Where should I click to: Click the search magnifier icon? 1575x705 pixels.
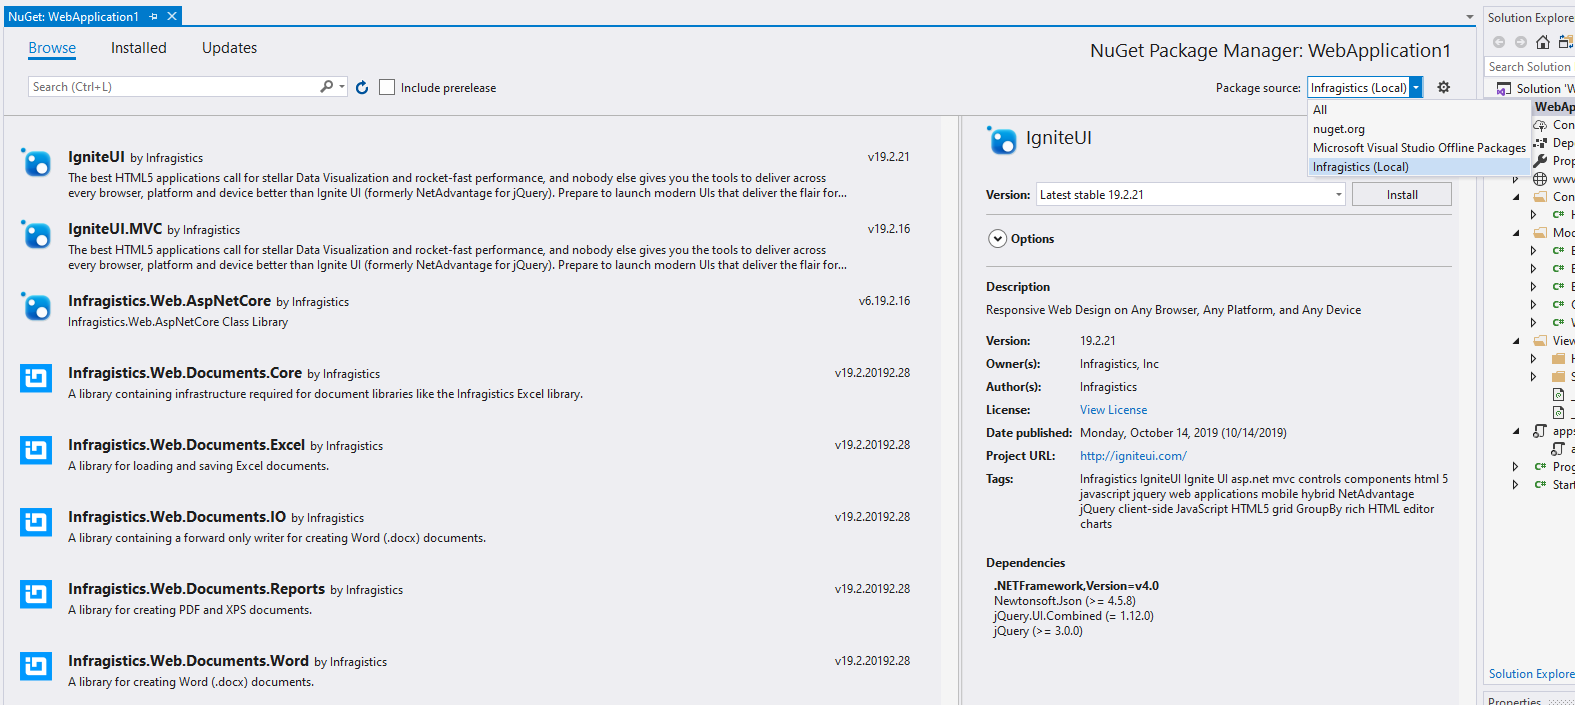point(326,87)
